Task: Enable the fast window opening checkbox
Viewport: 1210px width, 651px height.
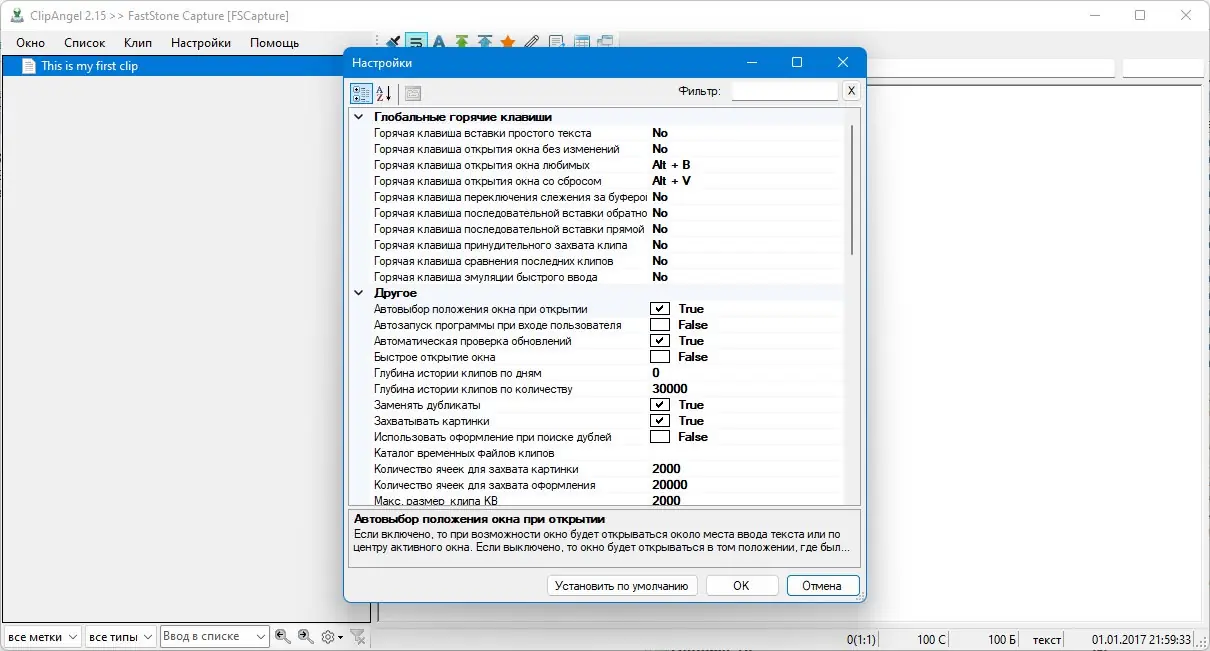Action: click(x=659, y=357)
